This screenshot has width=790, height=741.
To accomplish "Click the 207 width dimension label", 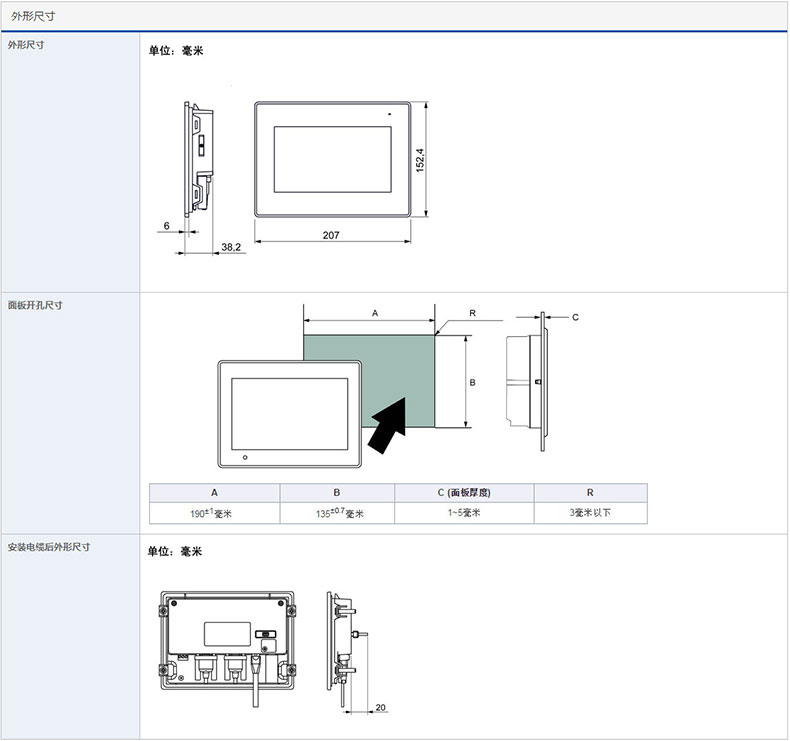I will pyautogui.click(x=332, y=235).
